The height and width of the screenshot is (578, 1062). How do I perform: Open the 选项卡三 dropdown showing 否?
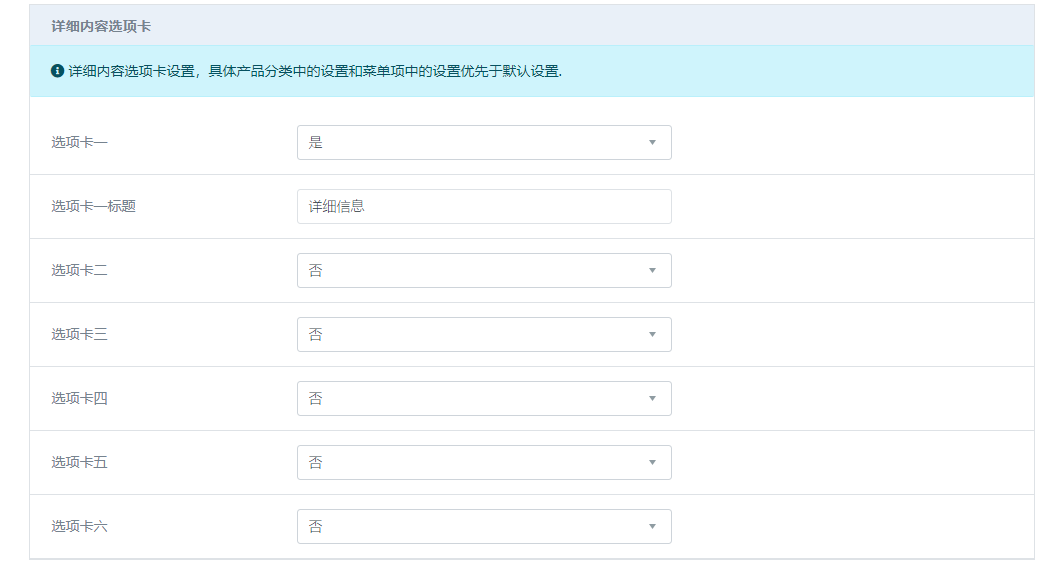tap(483, 335)
